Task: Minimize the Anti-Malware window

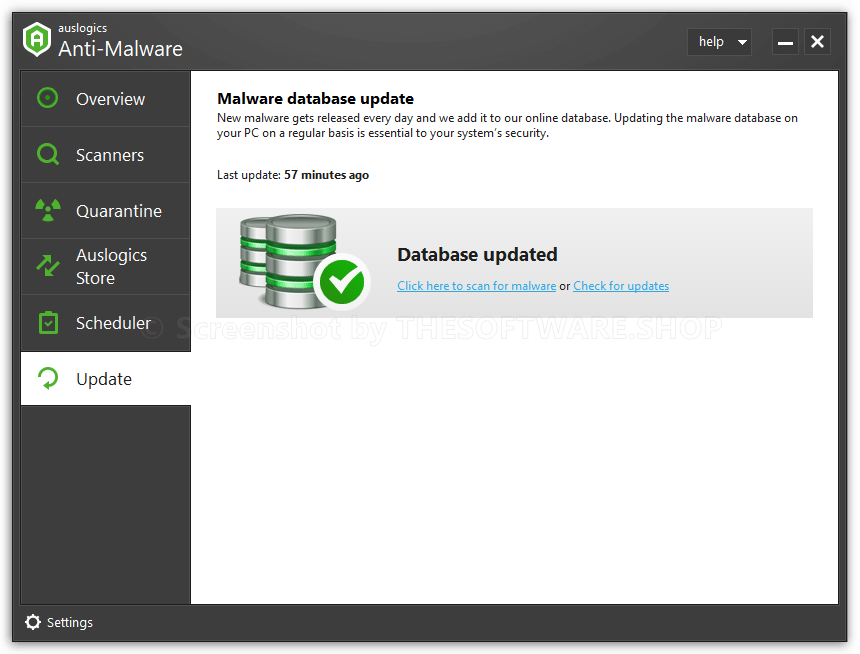Action: click(x=785, y=42)
